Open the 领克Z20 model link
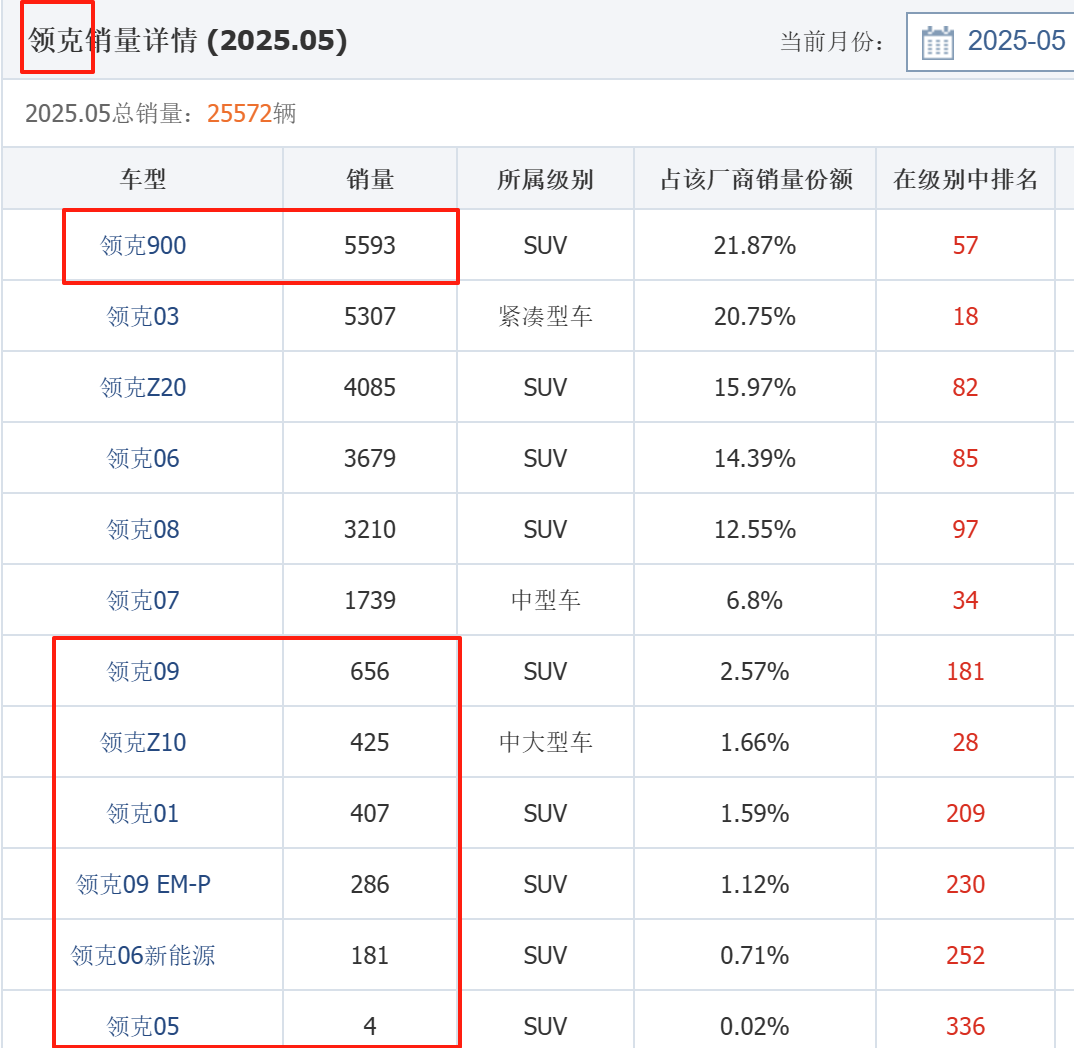 pyautogui.click(x=143, y=388)
